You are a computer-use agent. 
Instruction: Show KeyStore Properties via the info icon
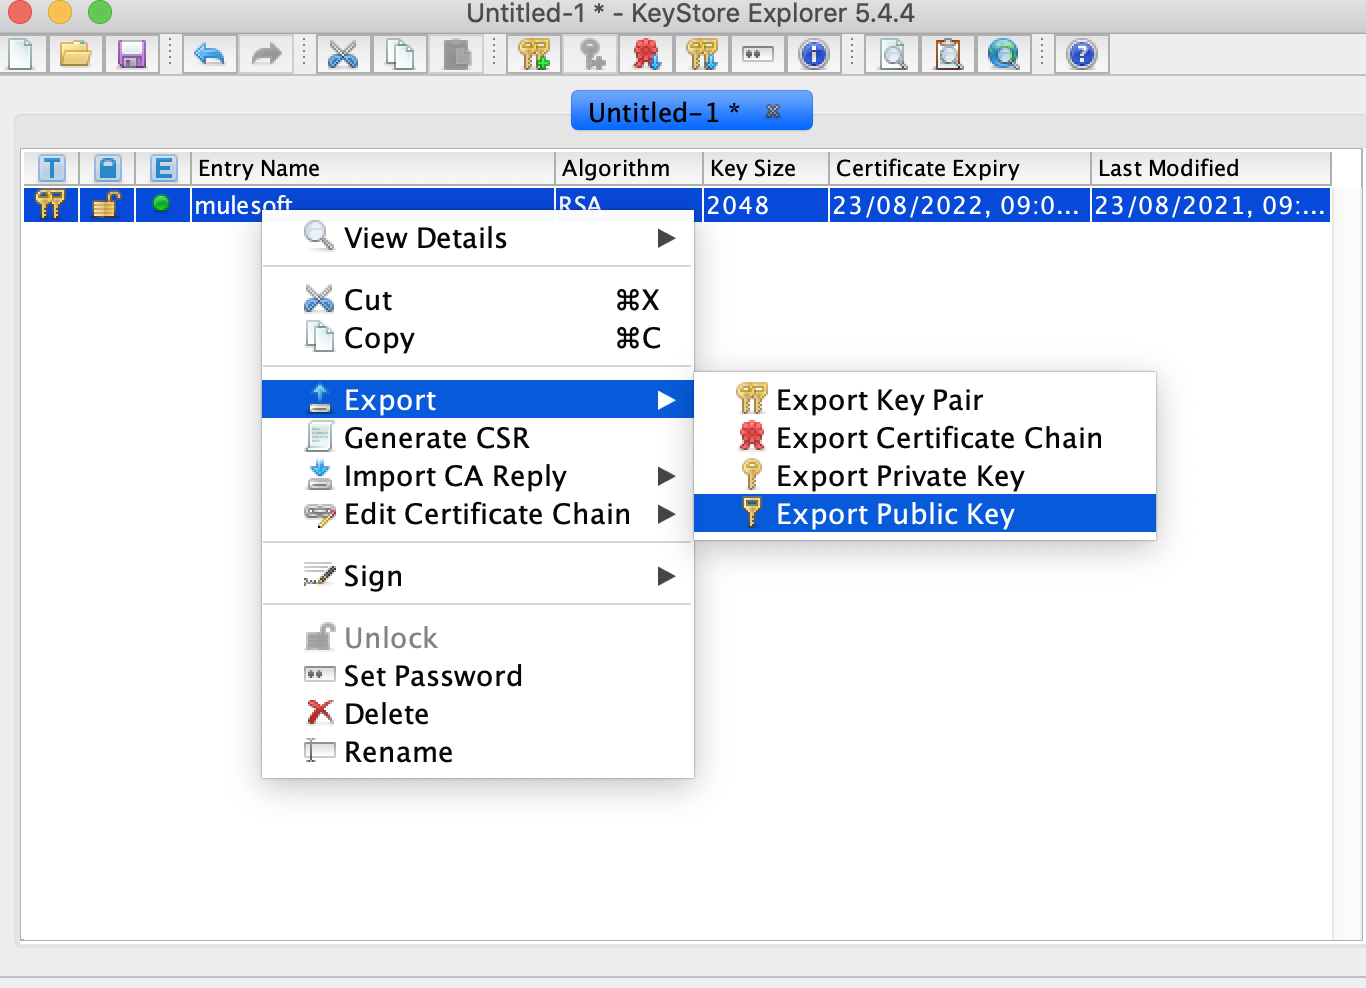tap(814, 55)
